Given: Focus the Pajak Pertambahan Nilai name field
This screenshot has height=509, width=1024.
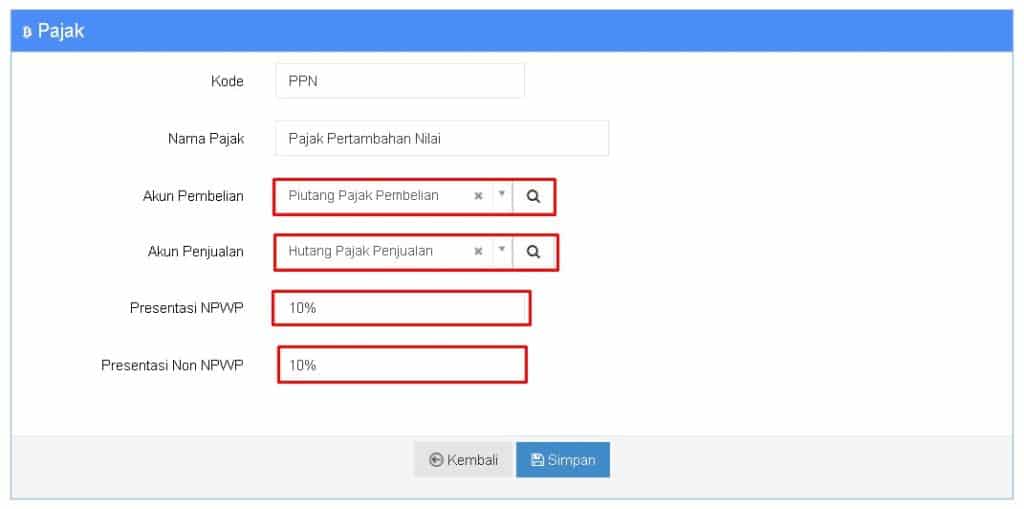Looking at the screenshot, I should 442,138.
